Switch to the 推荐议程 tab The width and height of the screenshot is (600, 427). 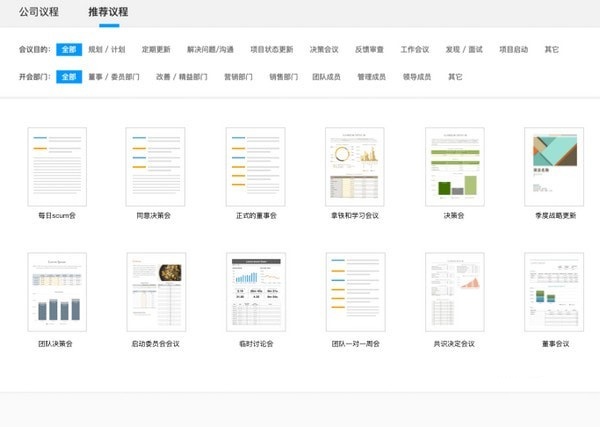pos(107,13)
